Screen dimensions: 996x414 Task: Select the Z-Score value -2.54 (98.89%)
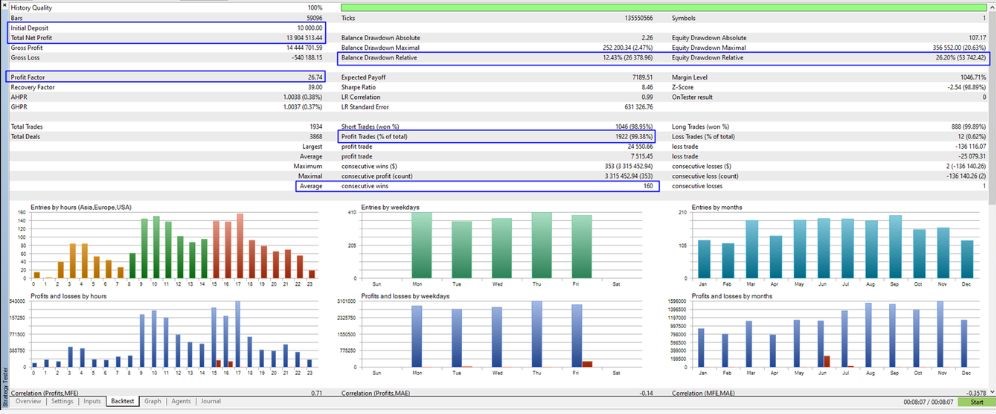[x=966, y=87]
